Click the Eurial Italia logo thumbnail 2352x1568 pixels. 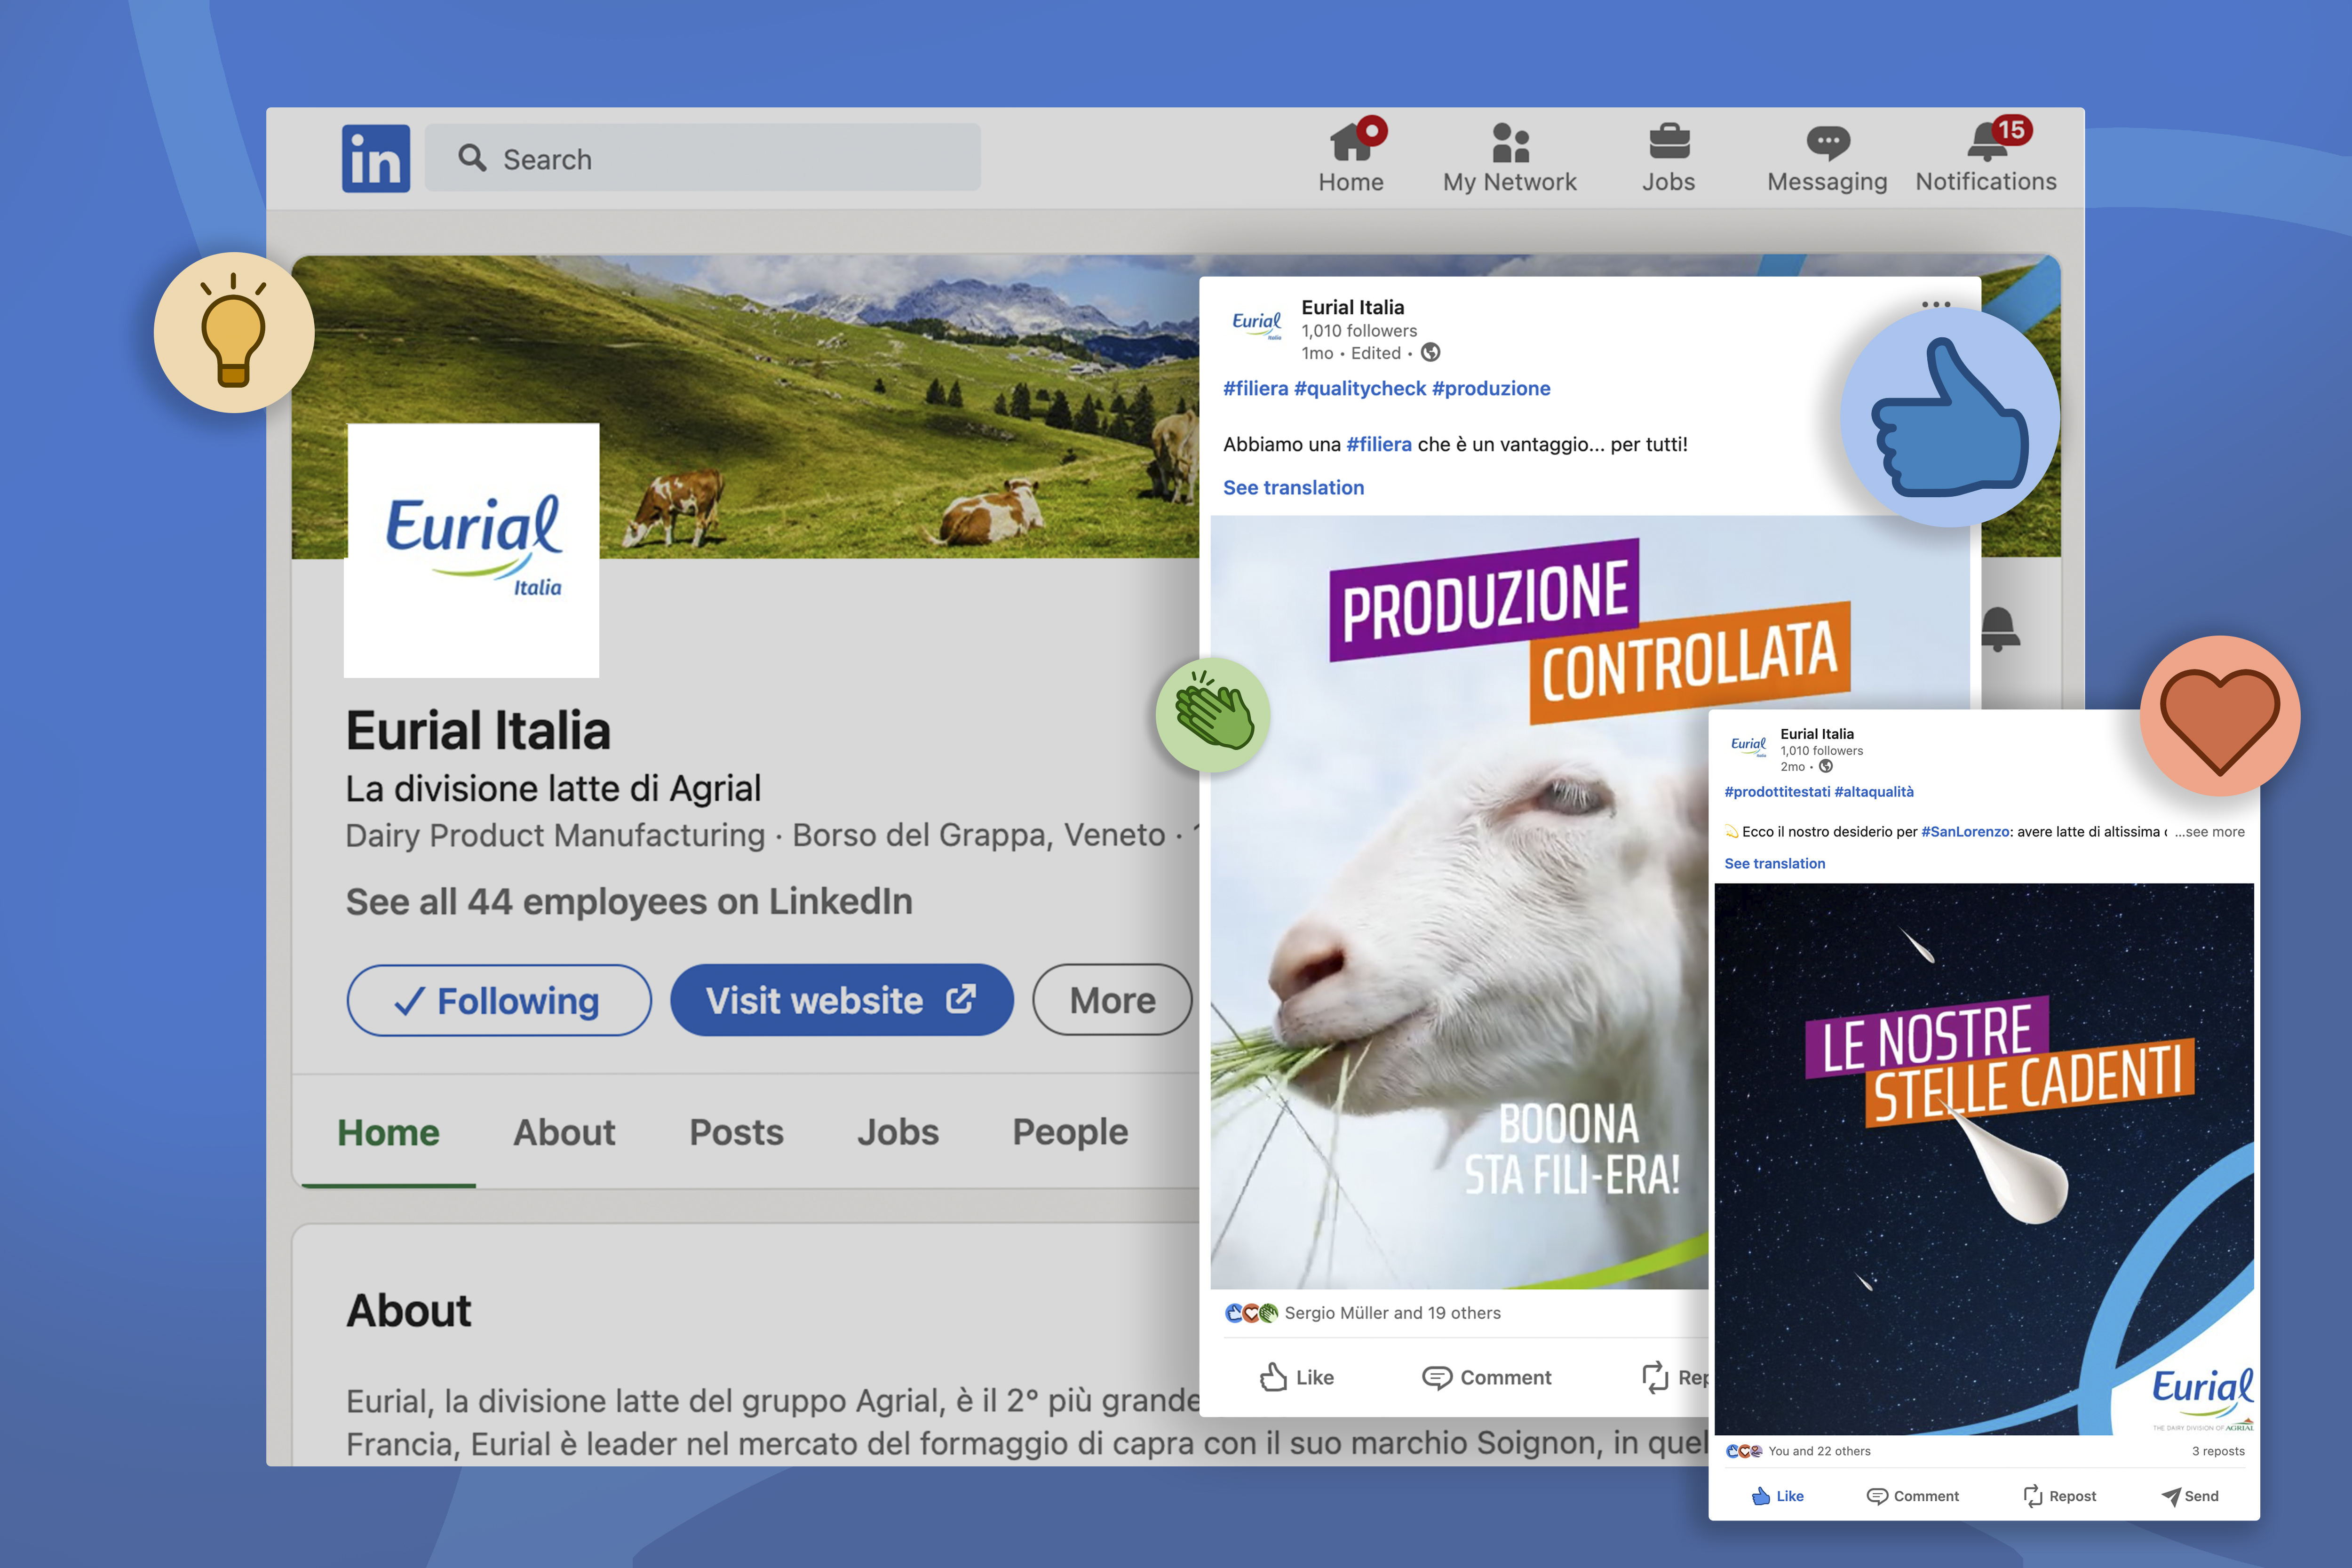pos(472,550)
